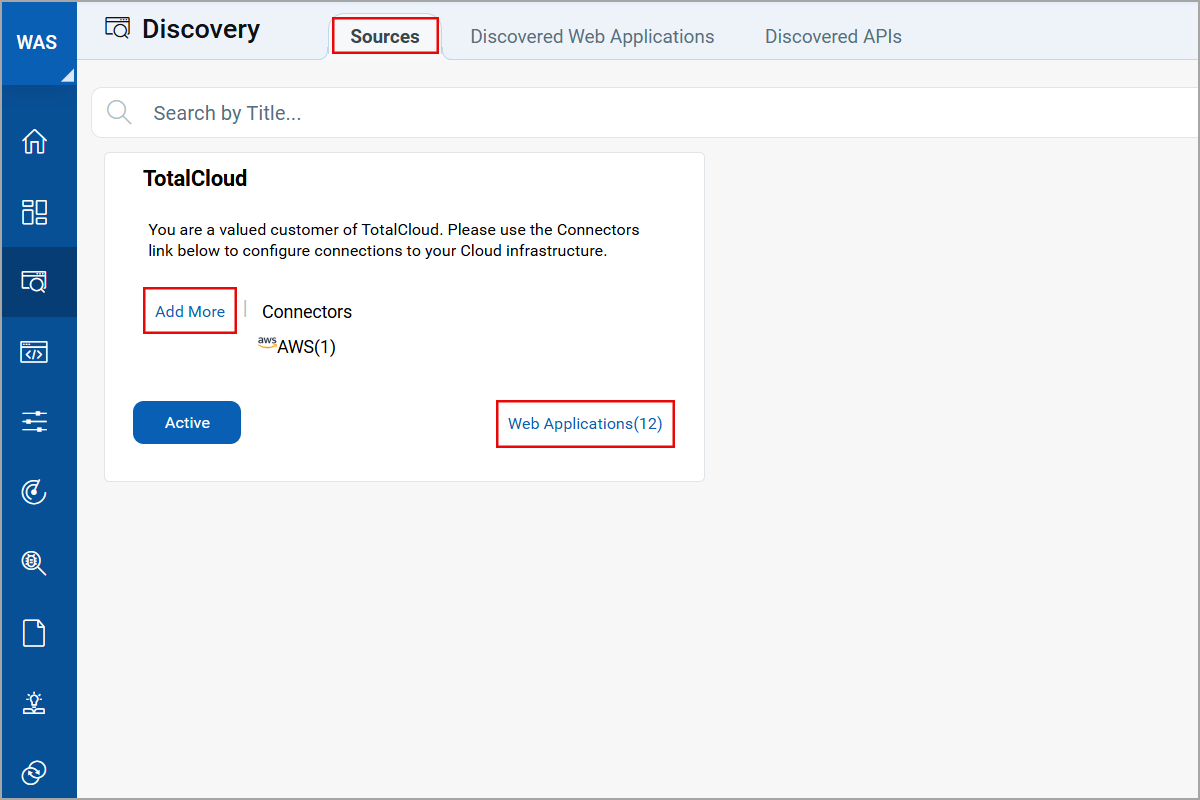1200x800 pixels.
Task: Open the Dashboard sidebar icon
Action: coord(35,212)
